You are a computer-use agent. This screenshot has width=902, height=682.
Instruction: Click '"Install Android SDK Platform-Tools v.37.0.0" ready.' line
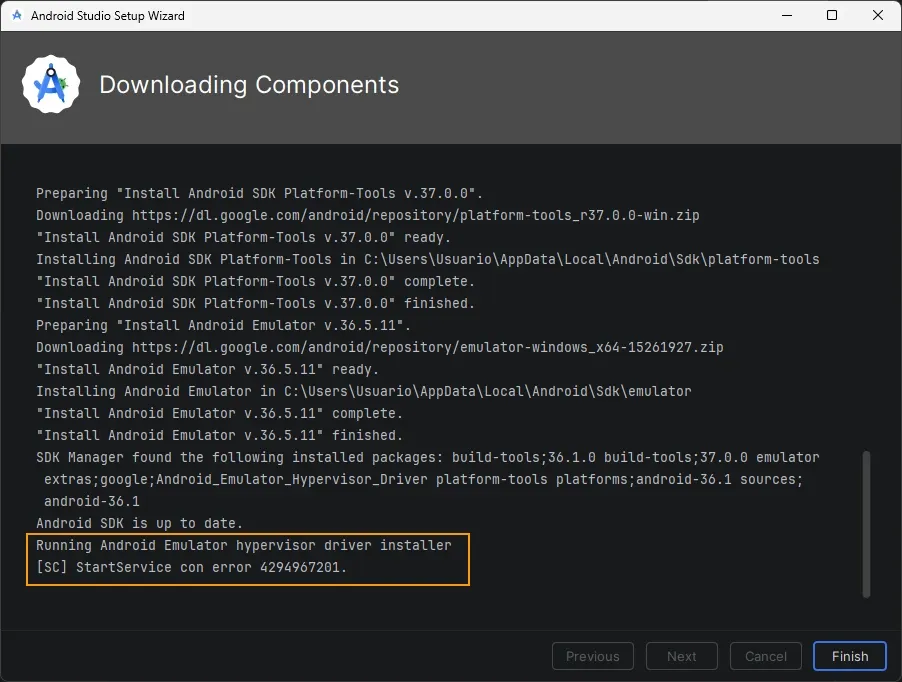tap(243, 237)
